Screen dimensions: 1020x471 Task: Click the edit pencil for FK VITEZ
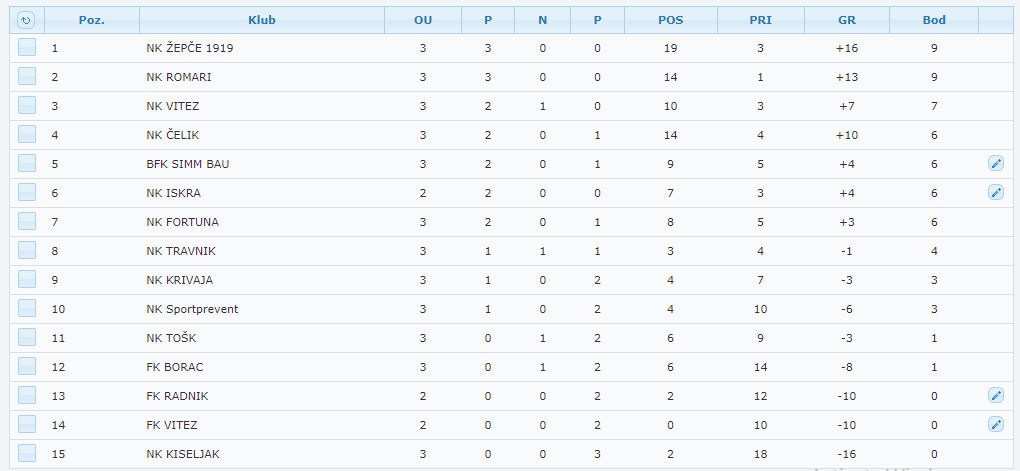pyautogui.click(x=995, y=424)
